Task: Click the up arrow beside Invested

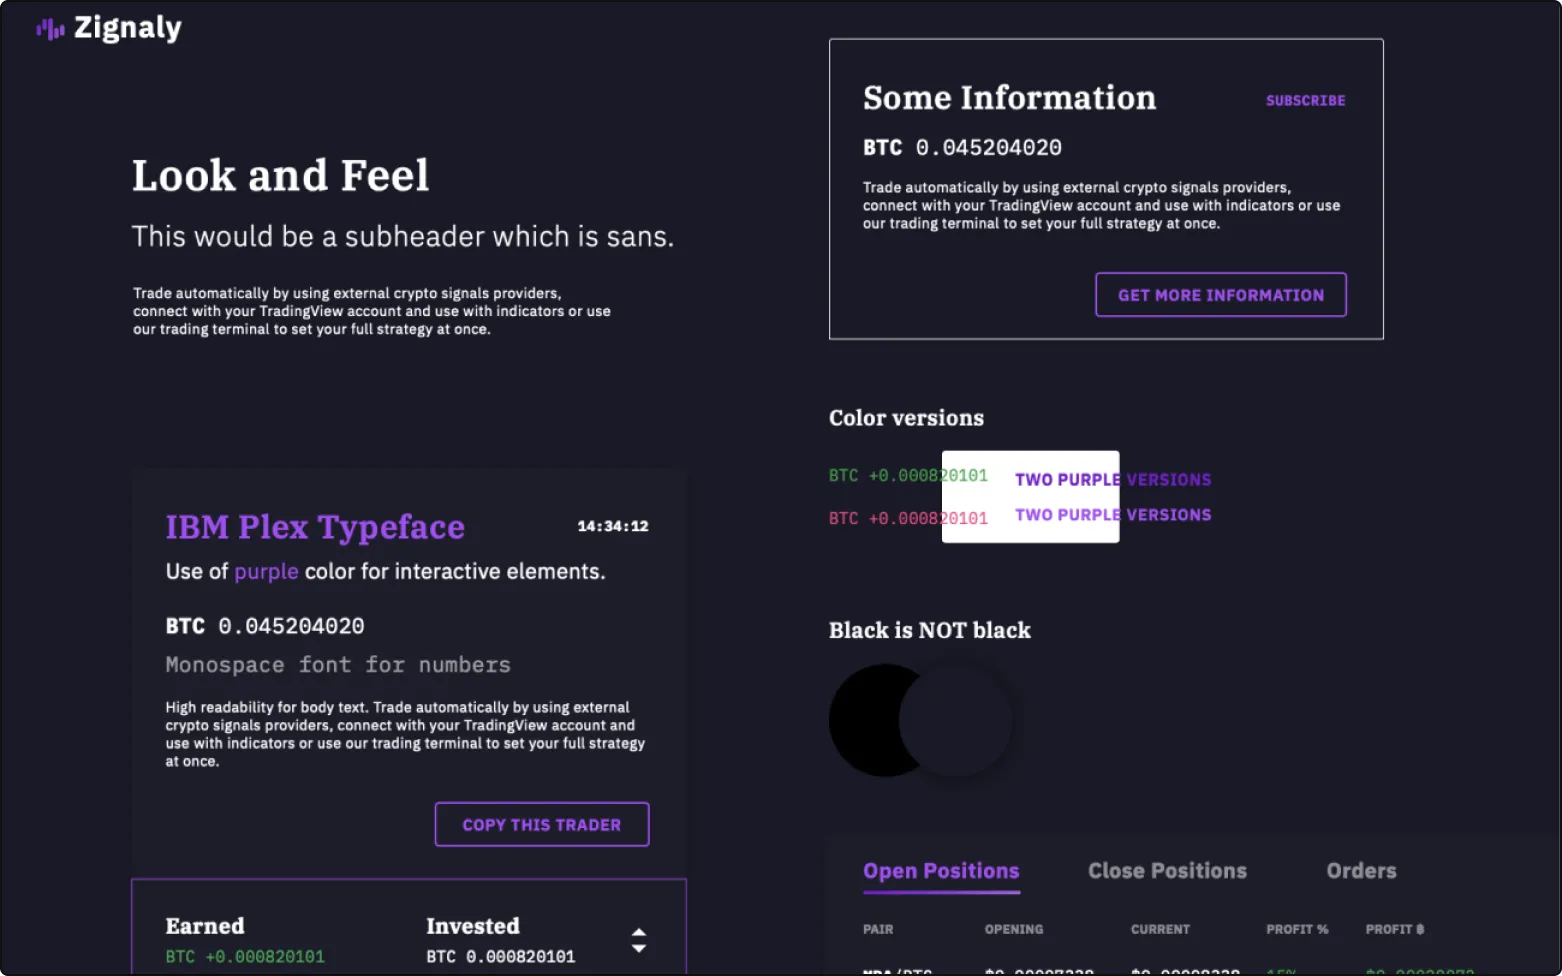Action: pyautogui.click(x=638, y=932)
